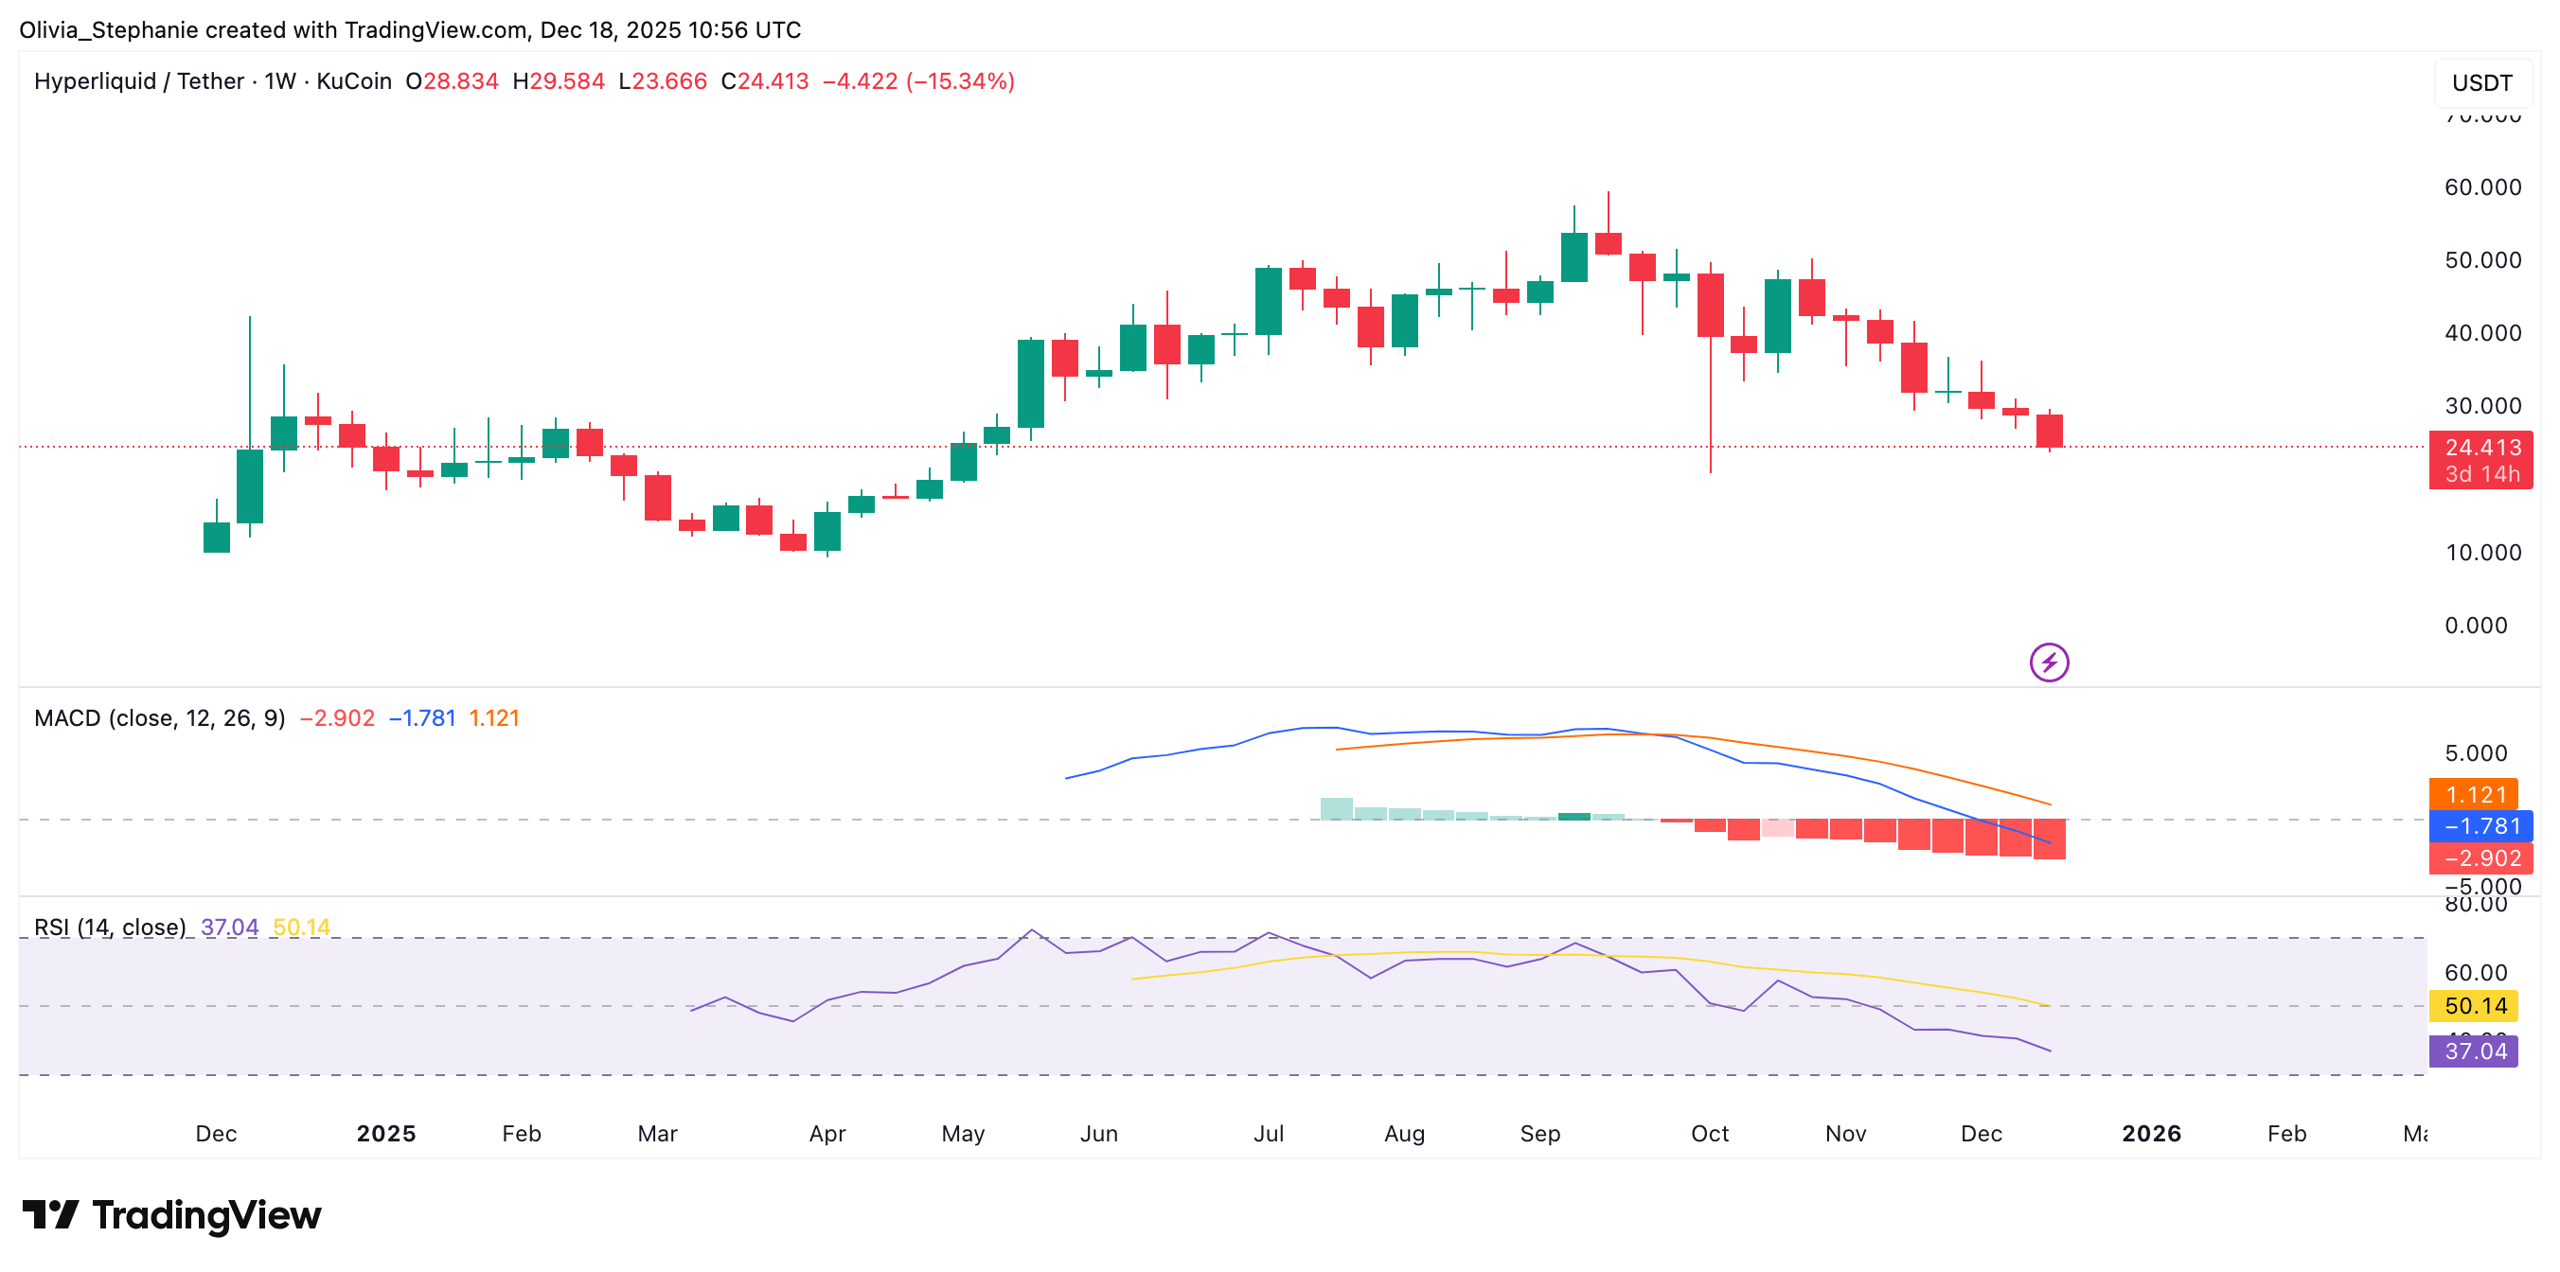Screen dimensions: 2560x1272
Task: Click the TradingView logo
Action: (168, 1215)
